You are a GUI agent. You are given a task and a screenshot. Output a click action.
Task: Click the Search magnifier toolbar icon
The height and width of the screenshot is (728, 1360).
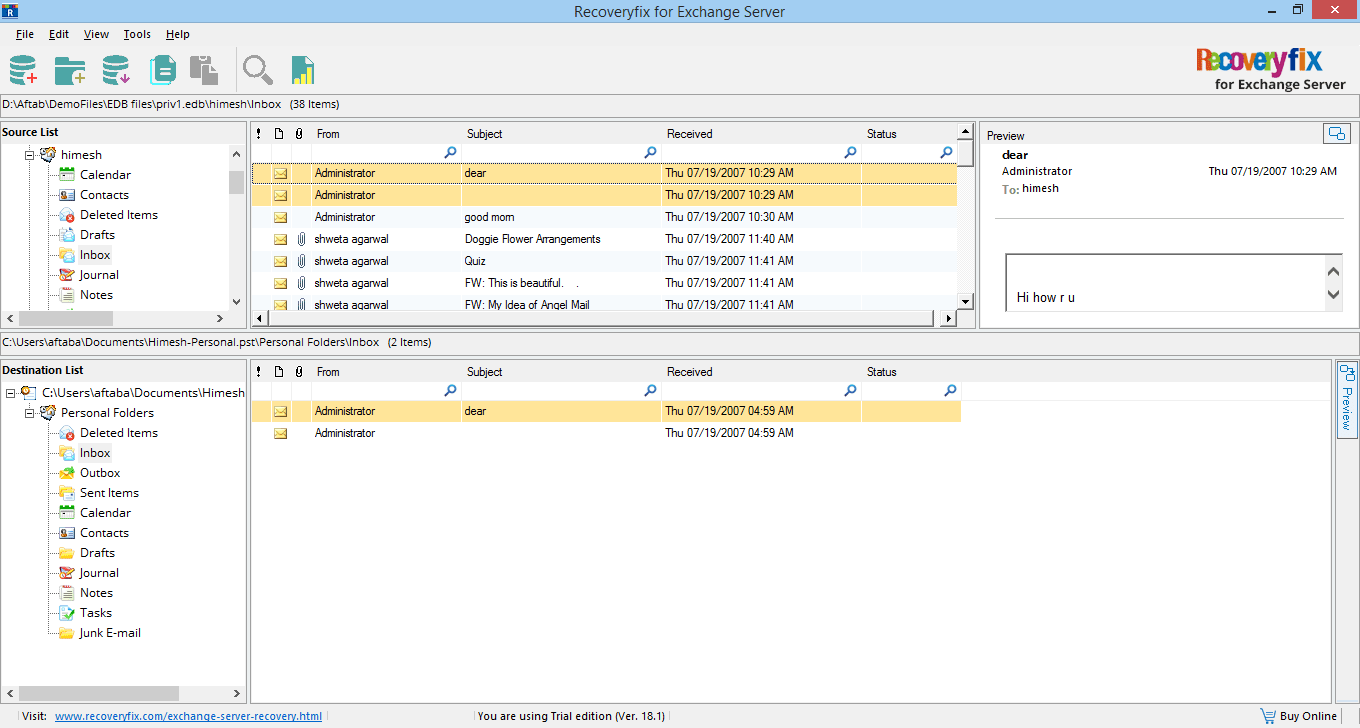(258, 70)
